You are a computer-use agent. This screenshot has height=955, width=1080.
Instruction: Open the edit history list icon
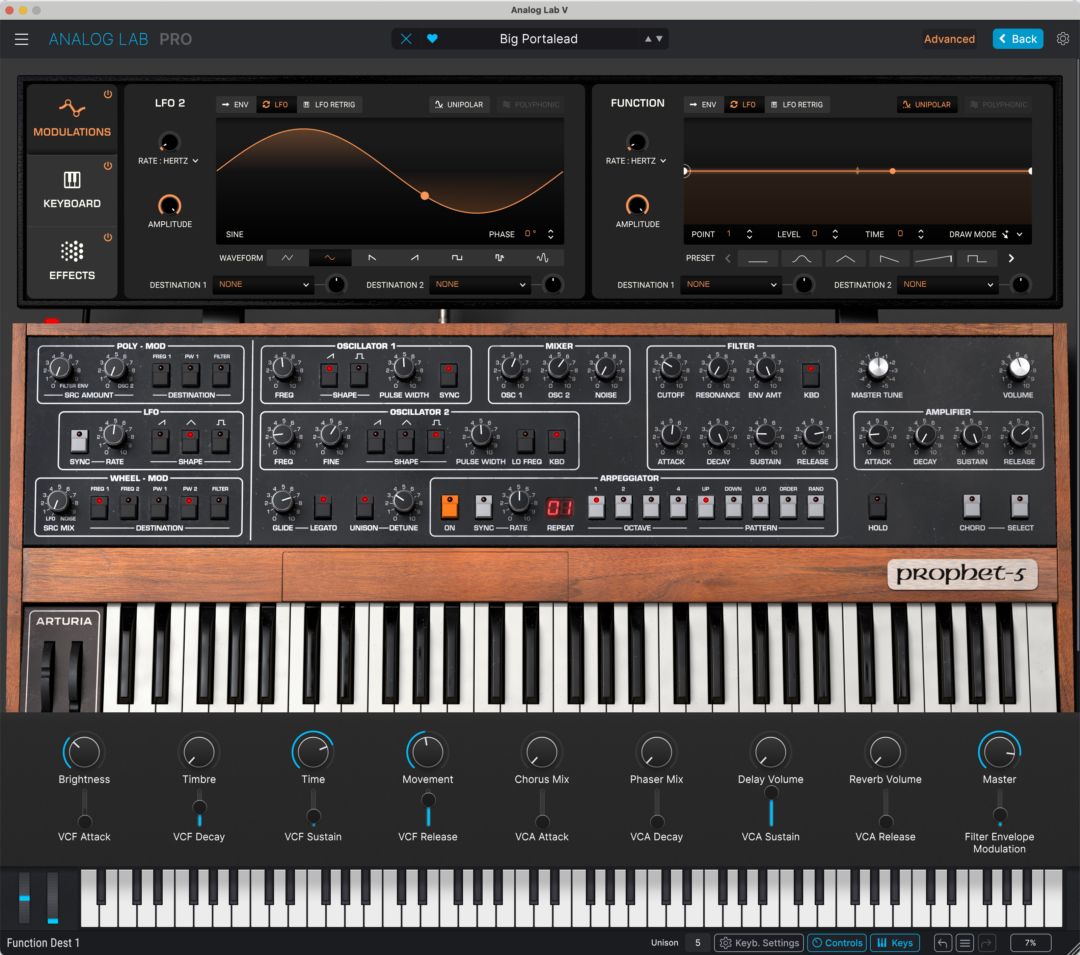[x=965, y=943]
